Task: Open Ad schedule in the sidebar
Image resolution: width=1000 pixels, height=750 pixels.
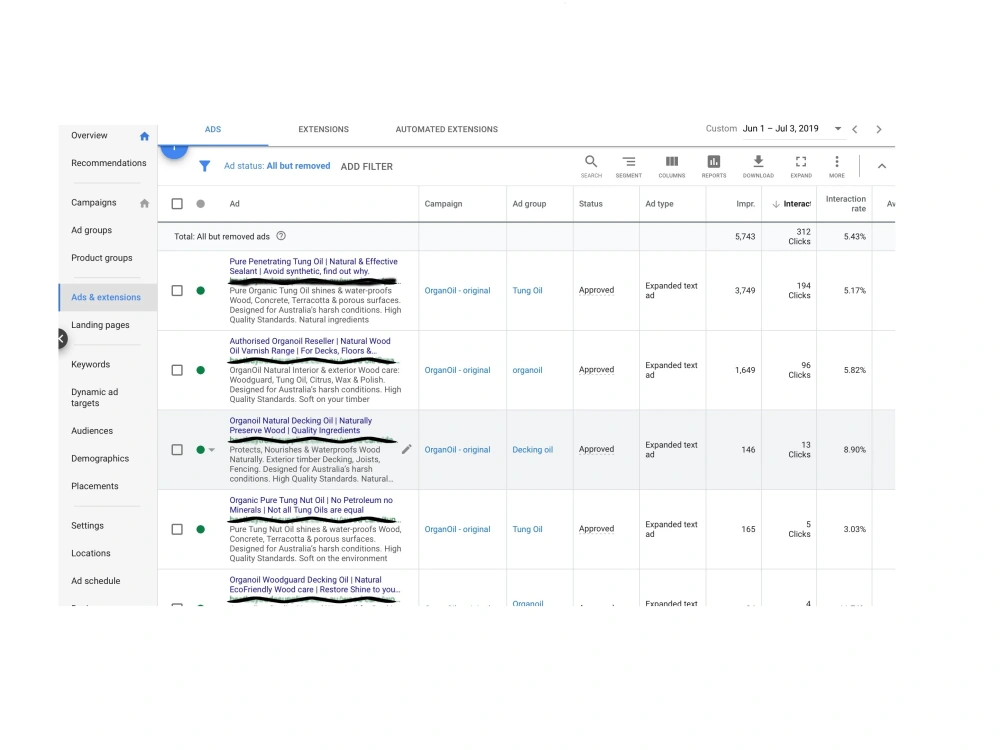Action: [x=96, y=581]
